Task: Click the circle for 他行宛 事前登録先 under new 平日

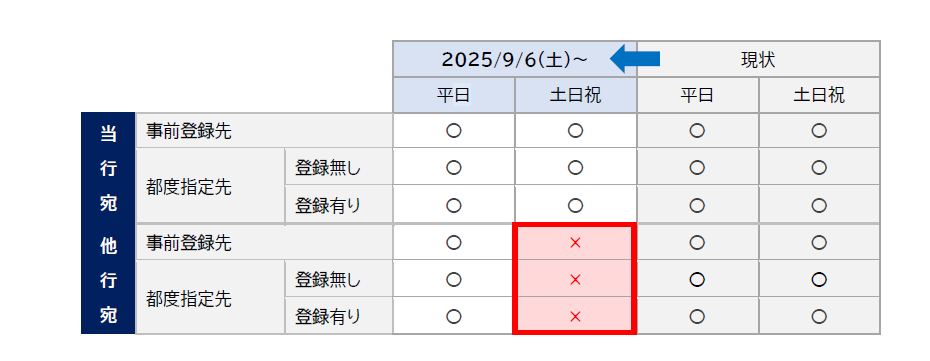Action: (x=454, y=242)
